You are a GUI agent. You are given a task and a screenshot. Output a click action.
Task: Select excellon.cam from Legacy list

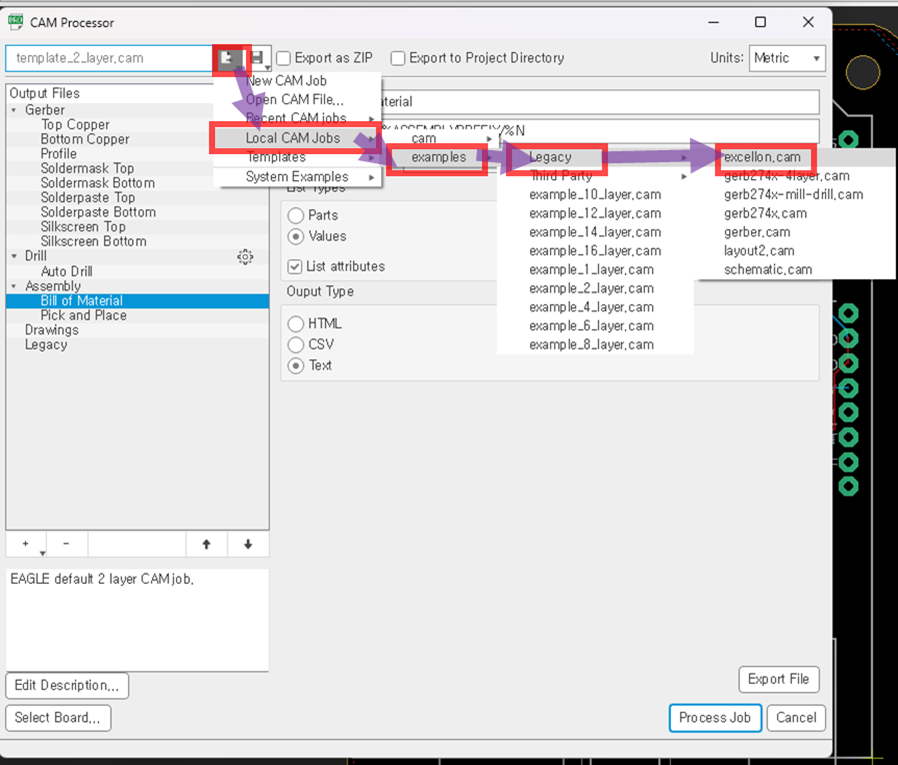(762, 157)
